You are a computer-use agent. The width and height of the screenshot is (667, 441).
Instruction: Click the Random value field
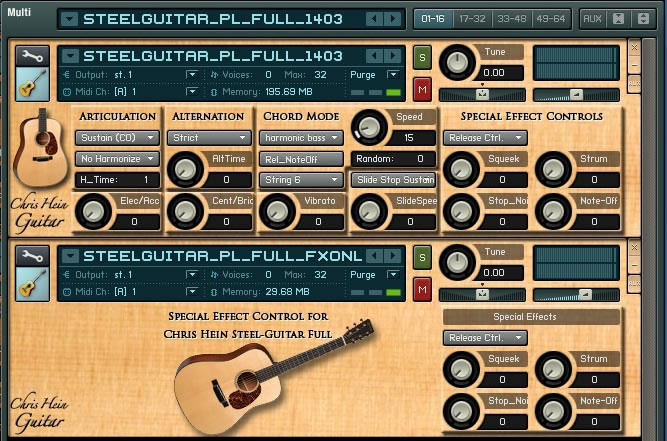click(393, 159)
